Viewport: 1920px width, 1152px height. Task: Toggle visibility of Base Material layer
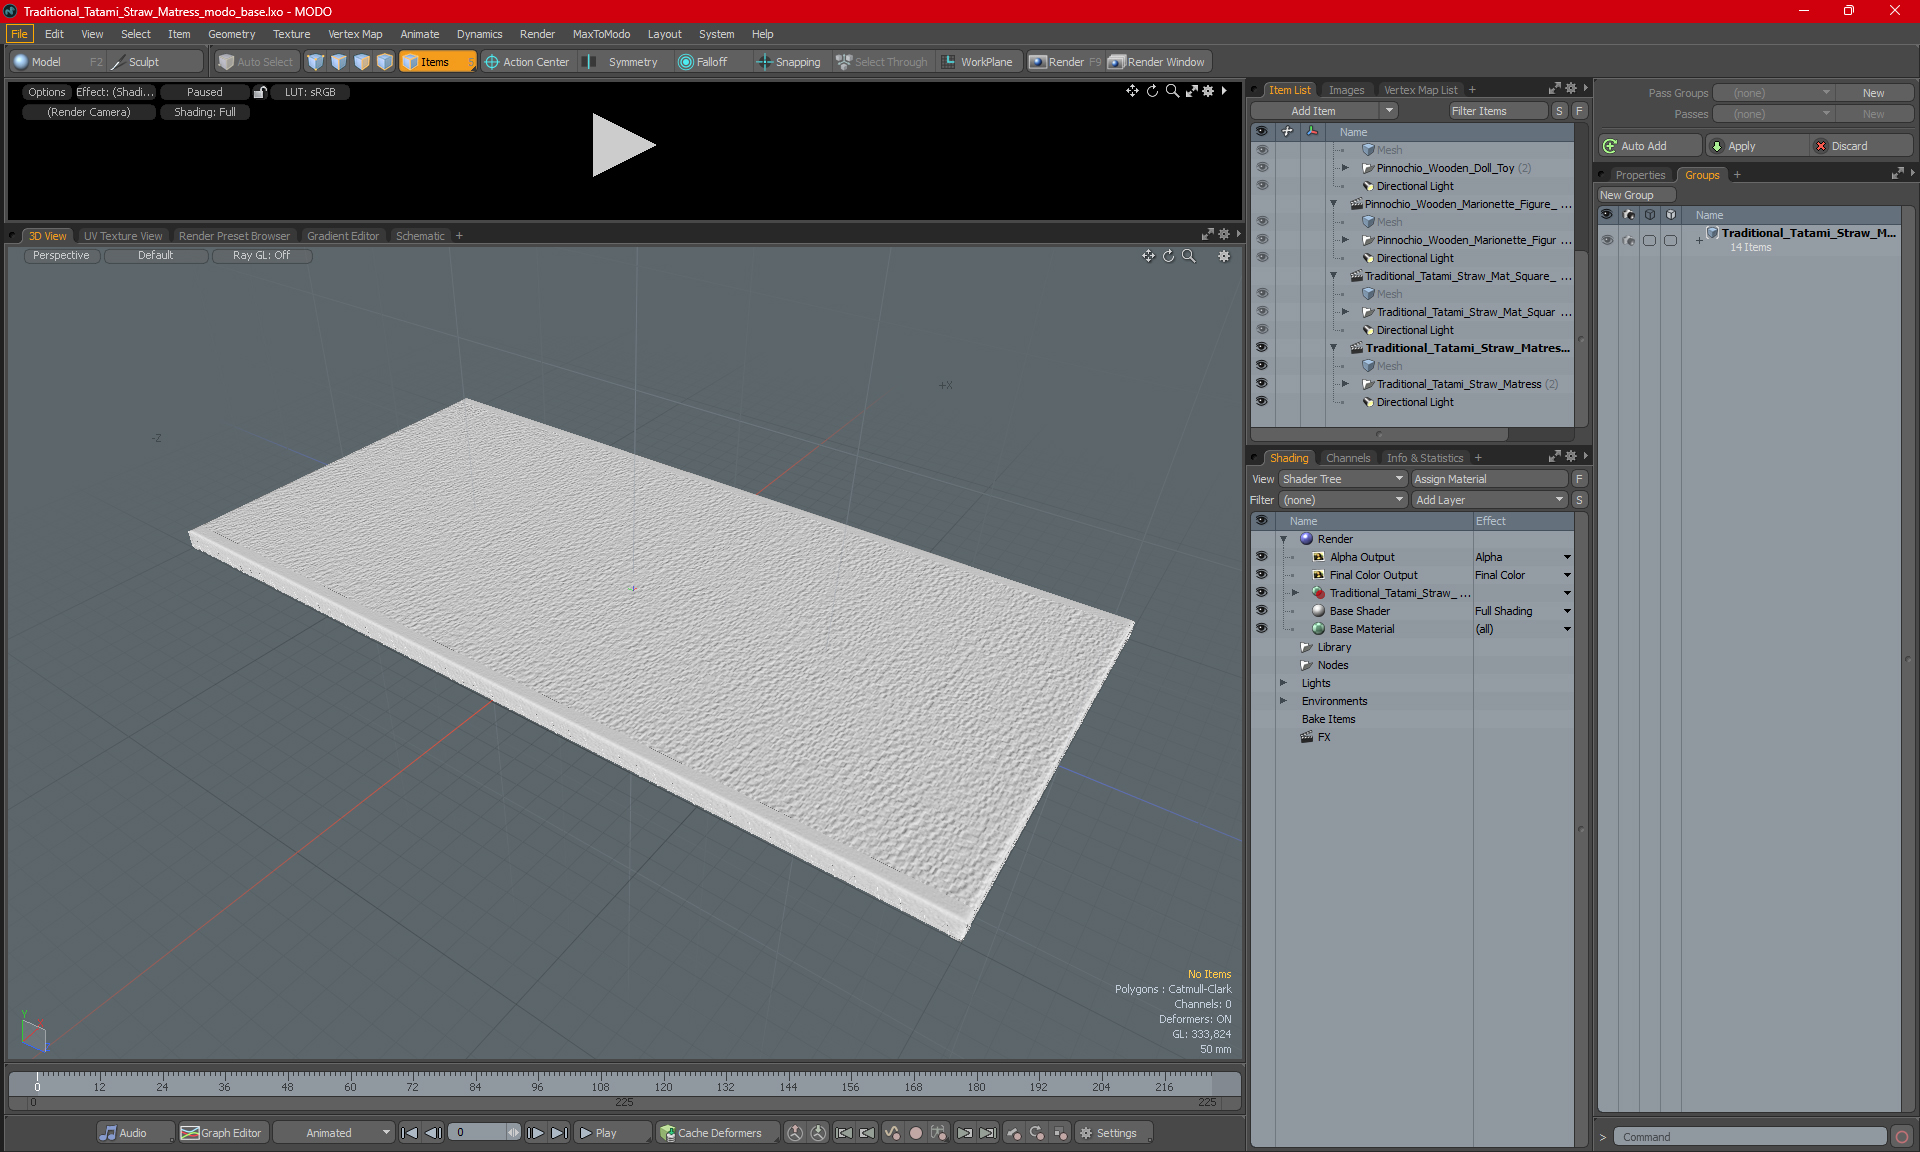[1261, 629]
